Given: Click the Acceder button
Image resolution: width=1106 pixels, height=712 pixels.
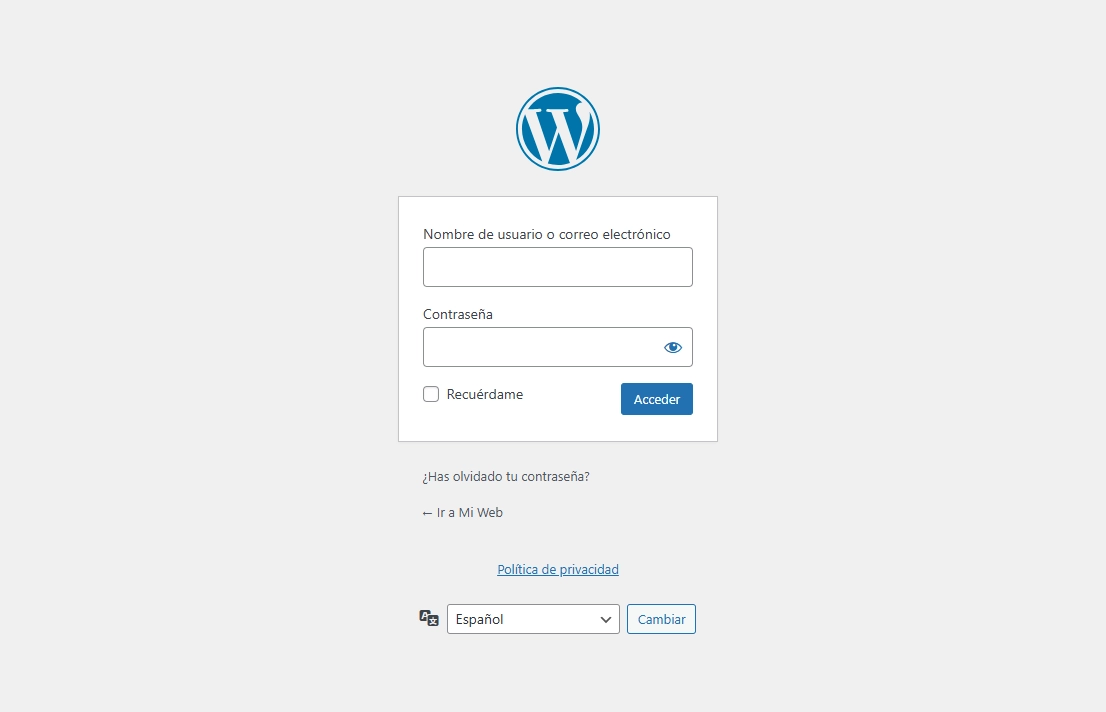Looking at the screenshot, I should point(657,399).
